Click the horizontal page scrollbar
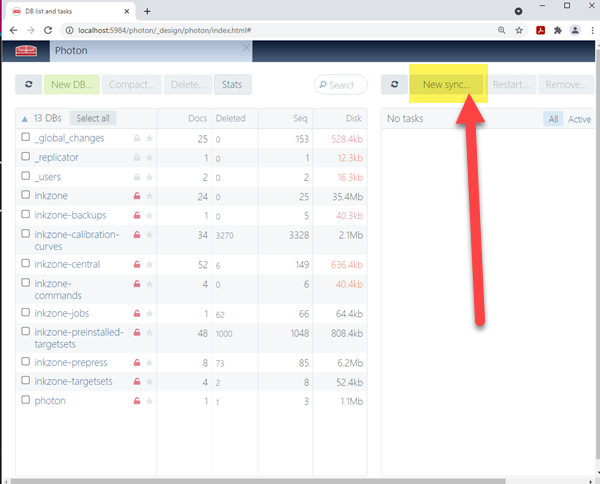Image resolution: width=600 pixels, height=484 pixels. (x=258, y=481)
